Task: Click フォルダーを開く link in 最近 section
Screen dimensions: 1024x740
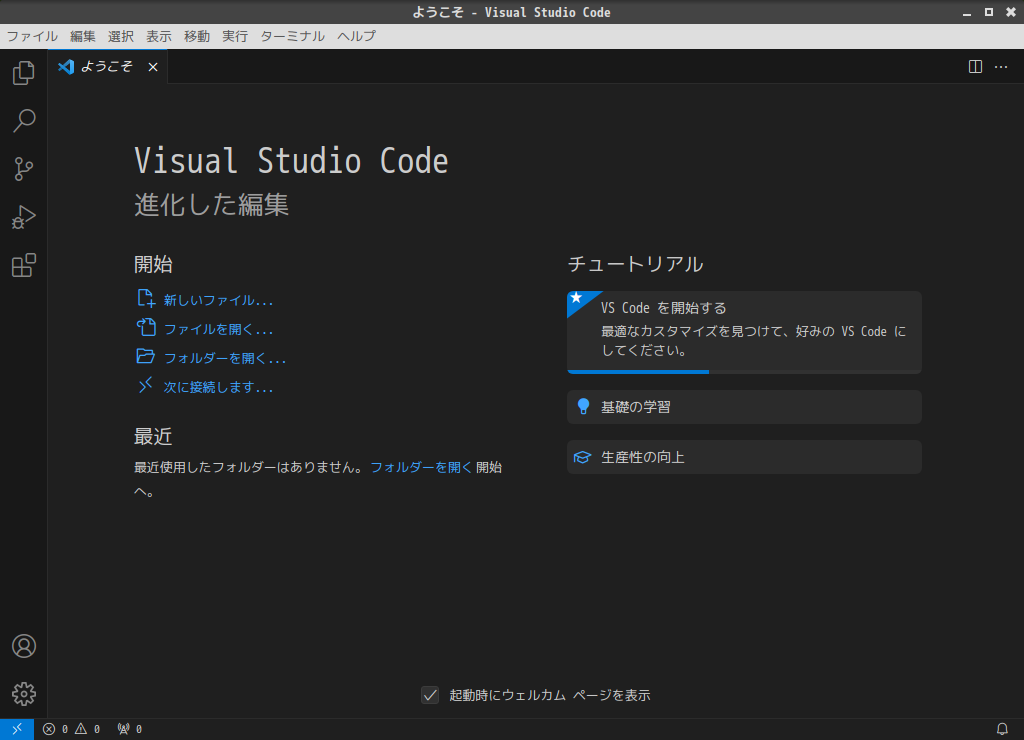Action: click(421, 467)
